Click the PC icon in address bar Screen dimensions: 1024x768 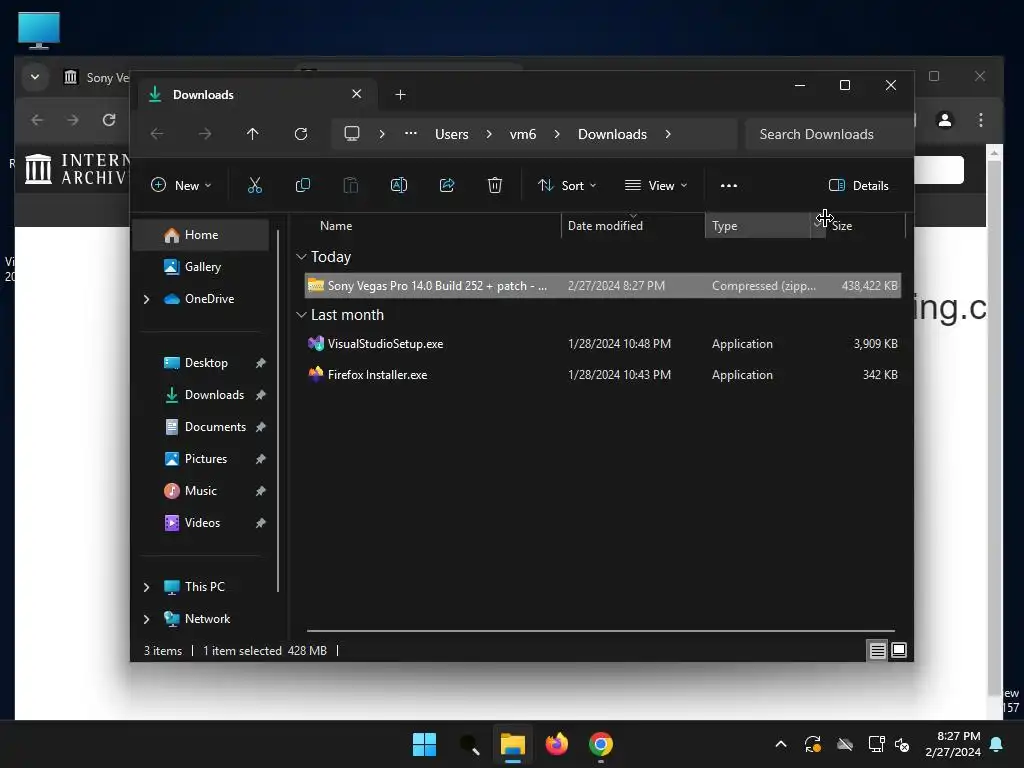click(352, 134)
